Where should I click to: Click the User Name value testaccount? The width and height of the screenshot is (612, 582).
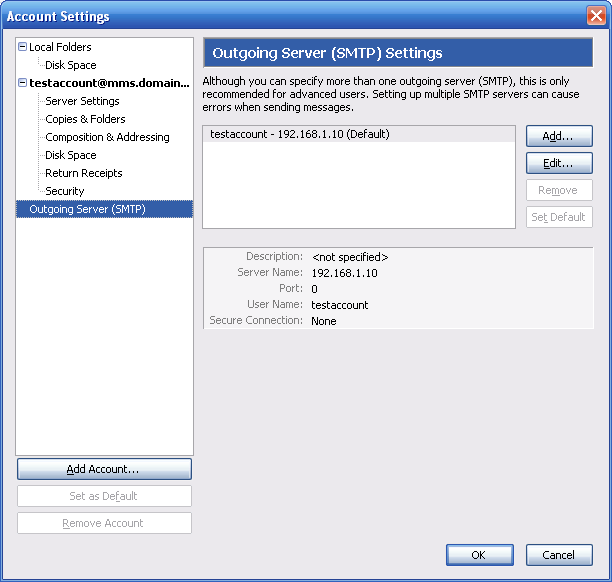pyautogui.click(x=340, y=305)
